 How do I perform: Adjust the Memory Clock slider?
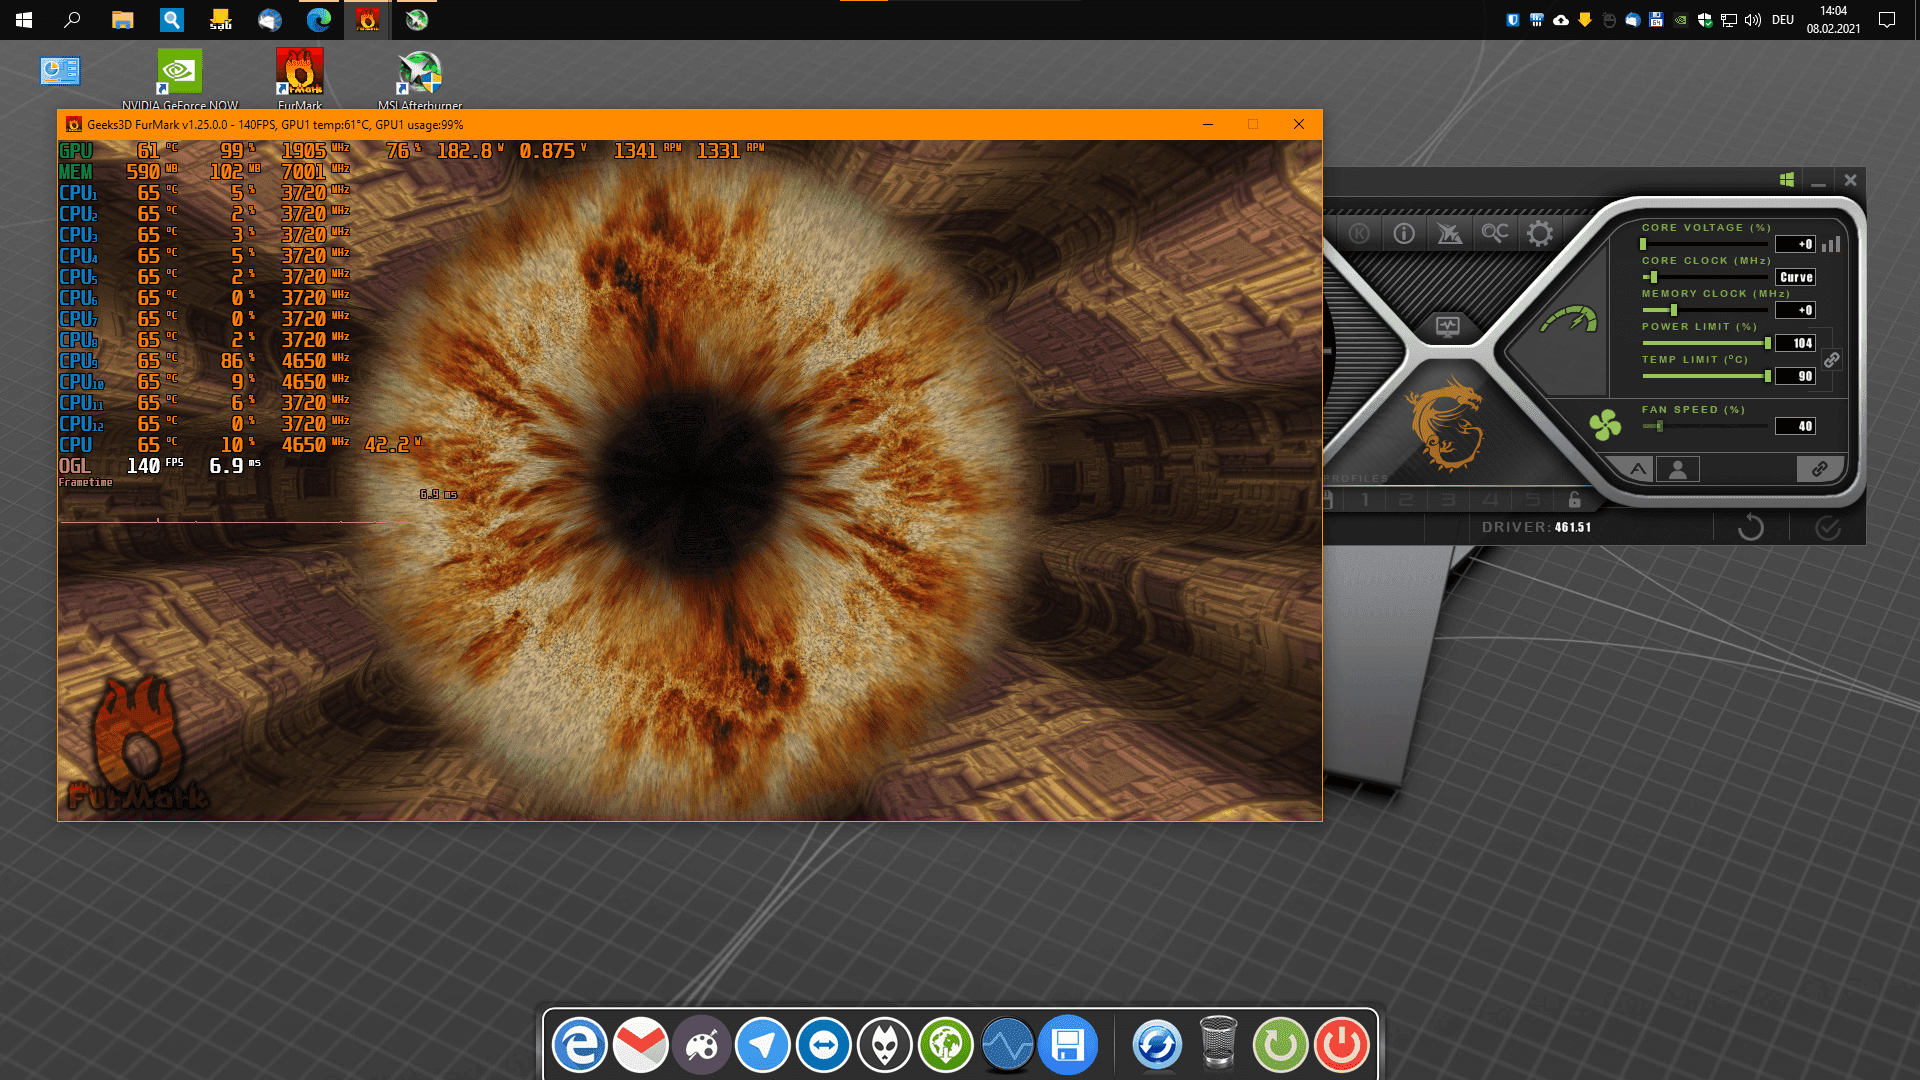click(x=1705, y=310)
